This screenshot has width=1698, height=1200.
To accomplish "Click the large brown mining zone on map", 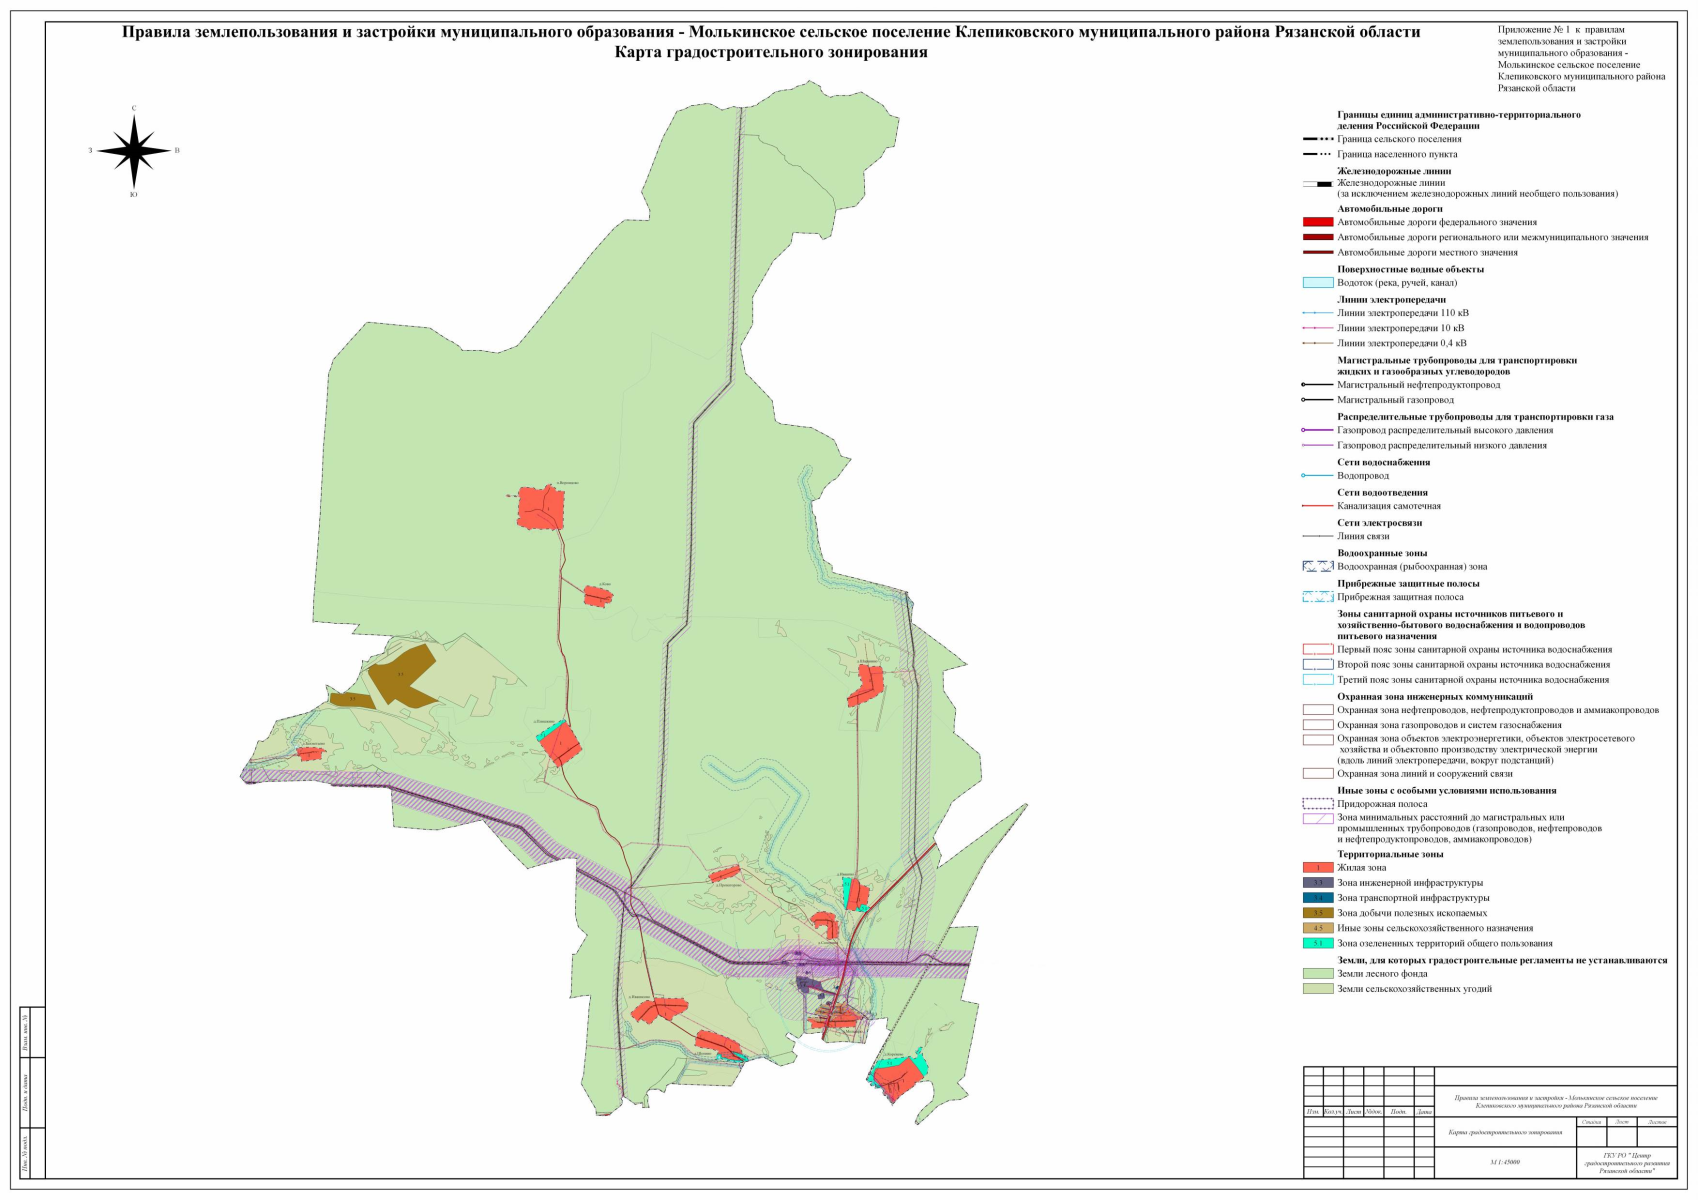I will (401, 675).
